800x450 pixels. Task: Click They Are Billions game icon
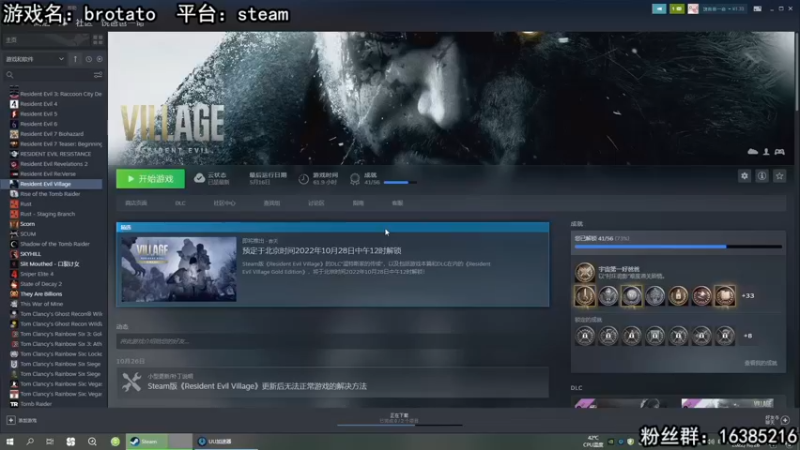pos(14,294)
